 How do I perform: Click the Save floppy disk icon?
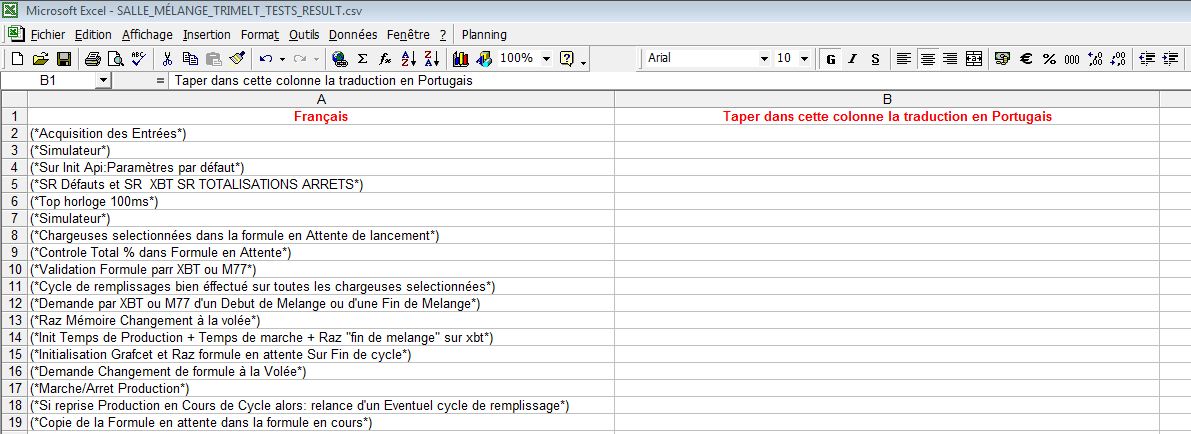pyautogui.click(x=63, y=59)
